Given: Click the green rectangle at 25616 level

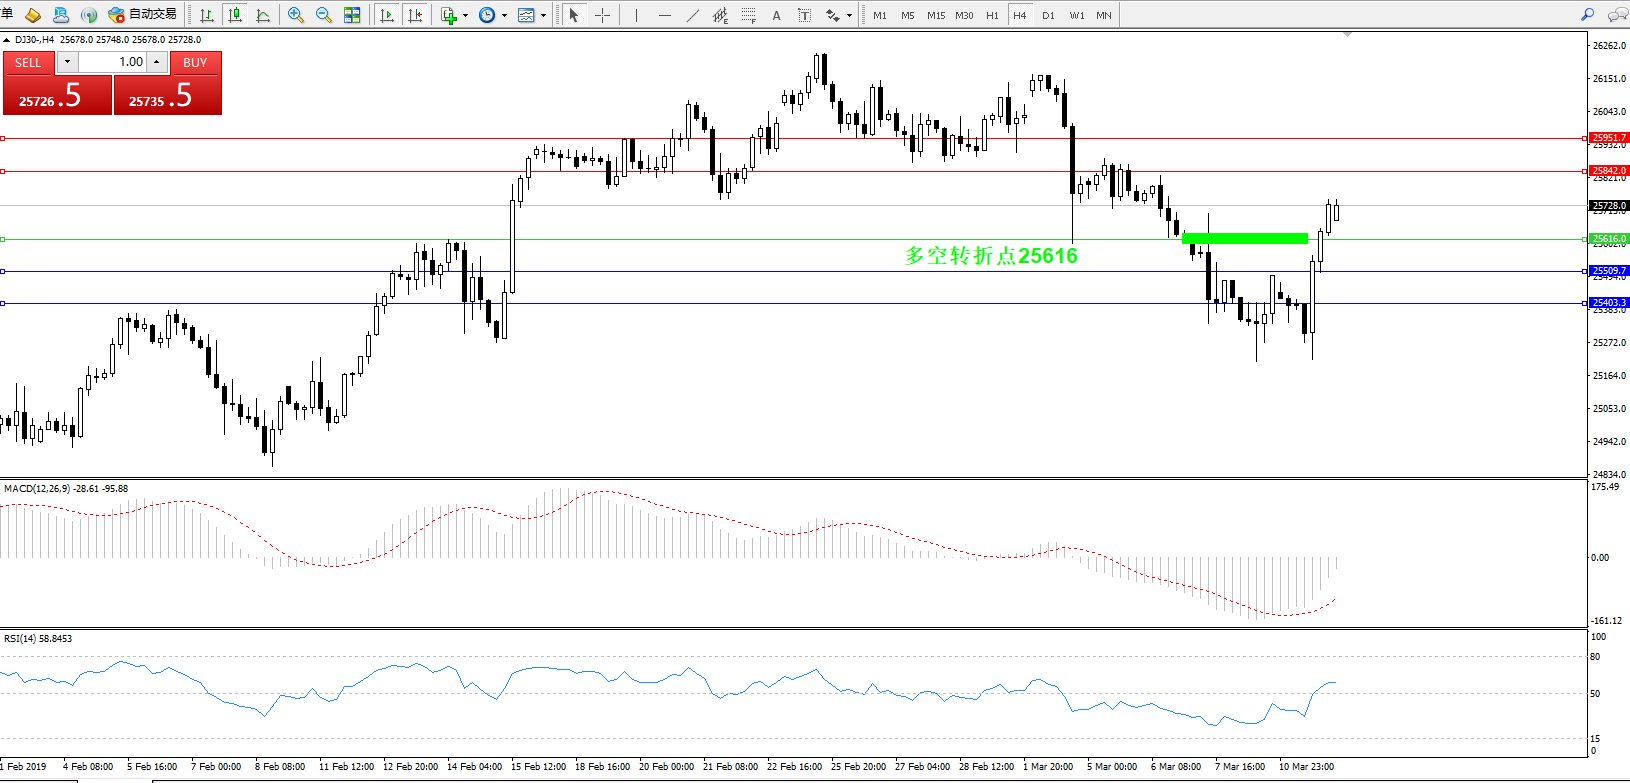Looking at the screenshot, I should (1244, 238).
